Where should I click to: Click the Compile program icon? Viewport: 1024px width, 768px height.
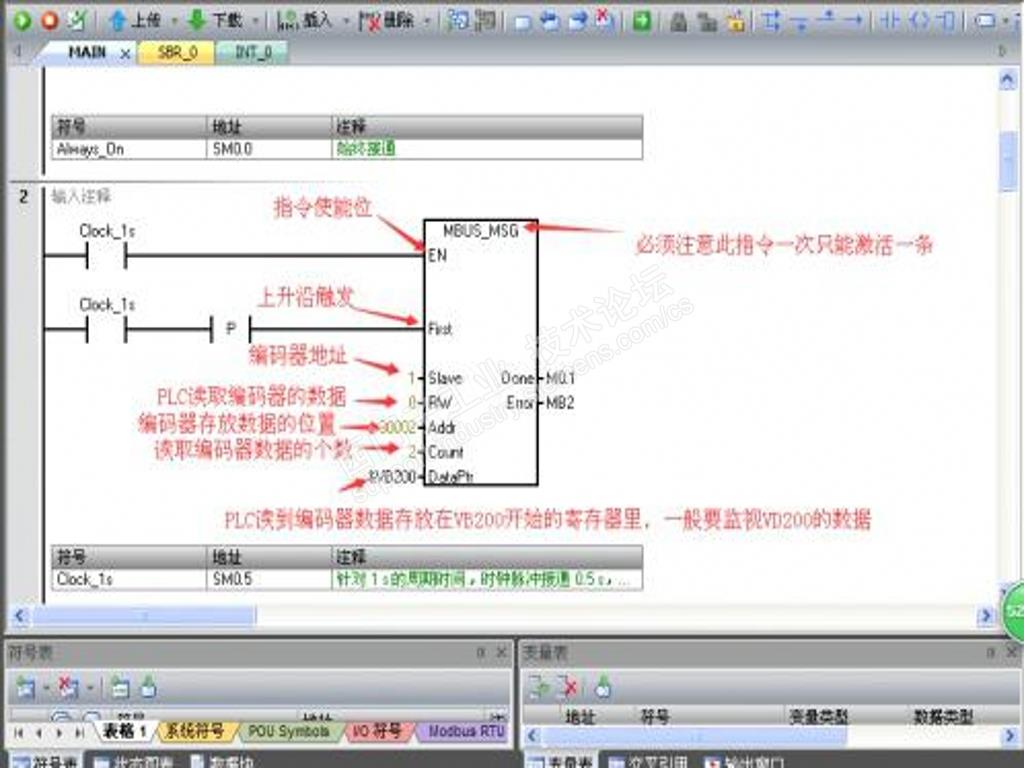pyautogui.click(x=77, y=21)
